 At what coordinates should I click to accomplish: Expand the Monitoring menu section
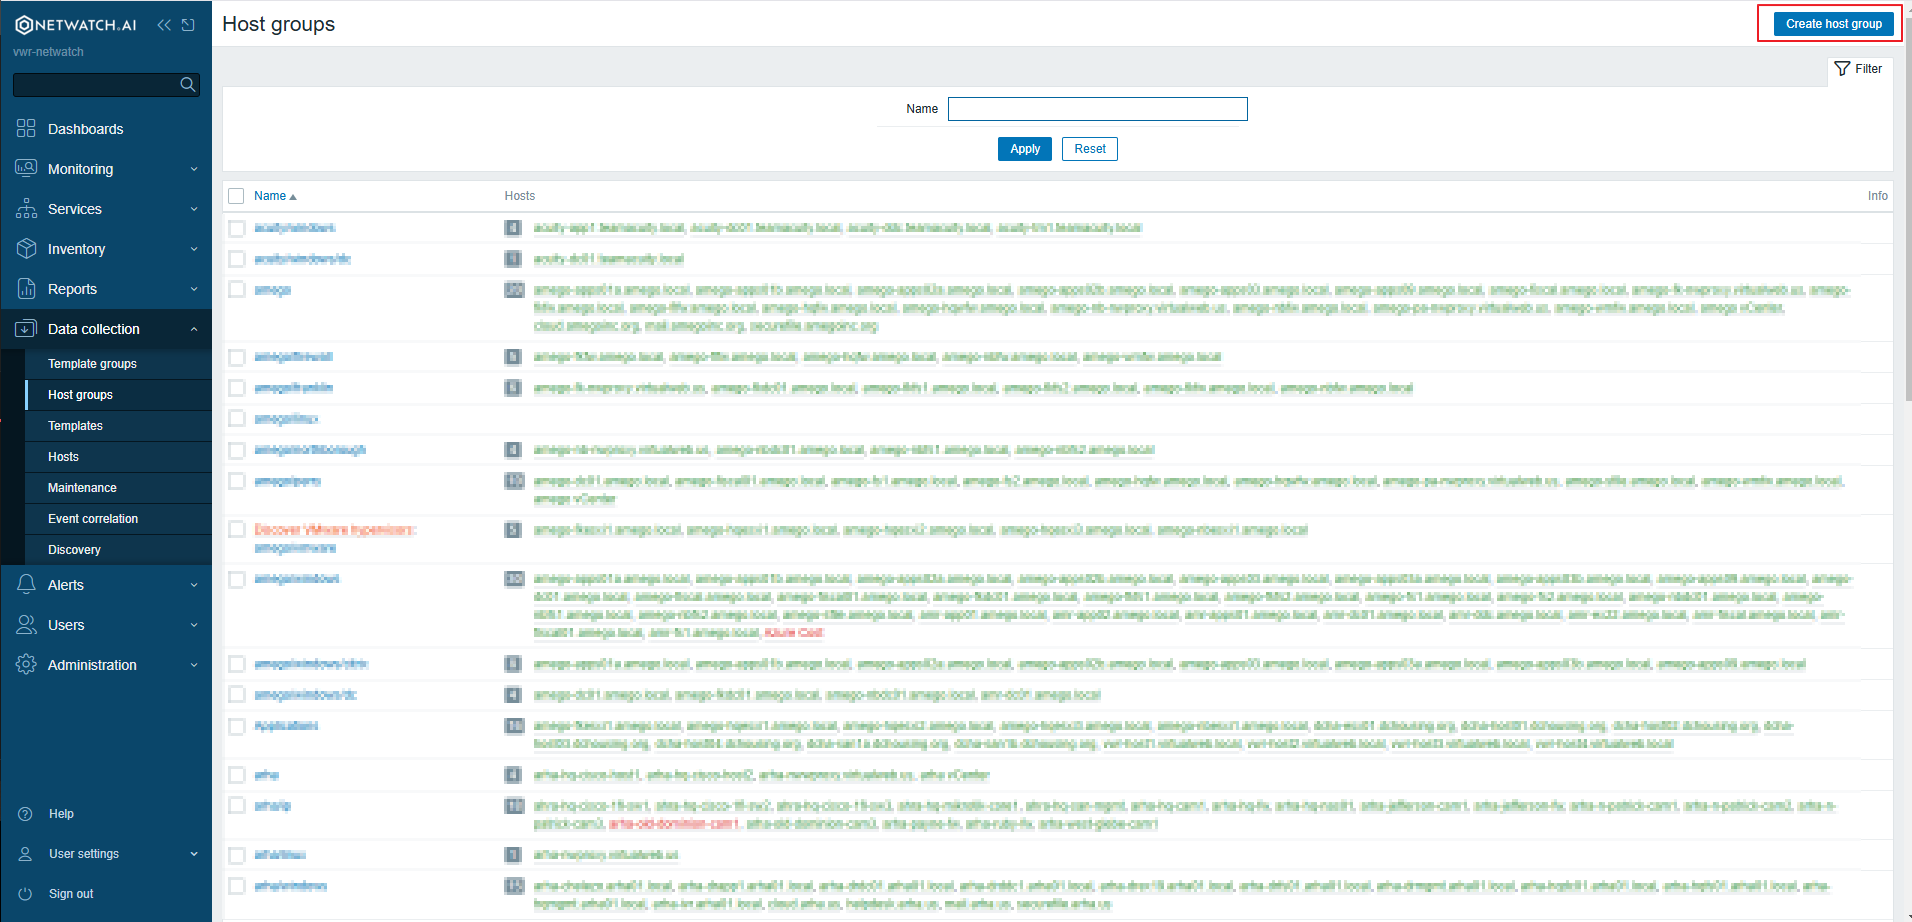tap(105, 169)
